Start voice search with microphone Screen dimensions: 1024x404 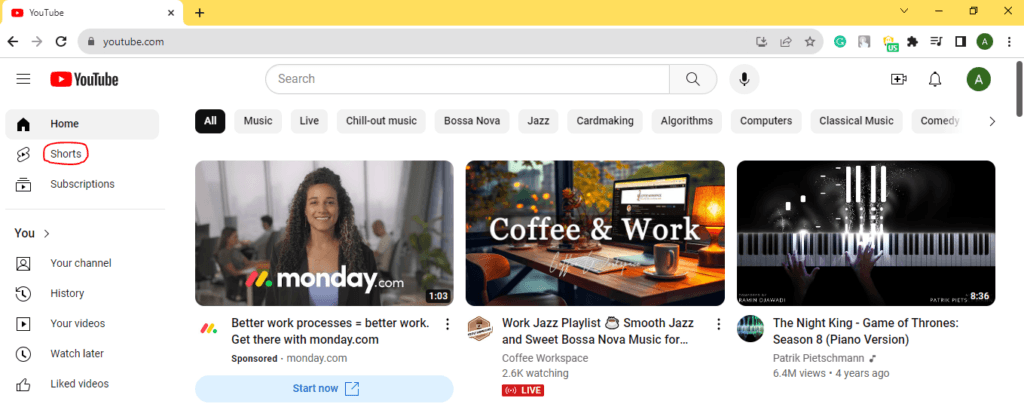744,79
